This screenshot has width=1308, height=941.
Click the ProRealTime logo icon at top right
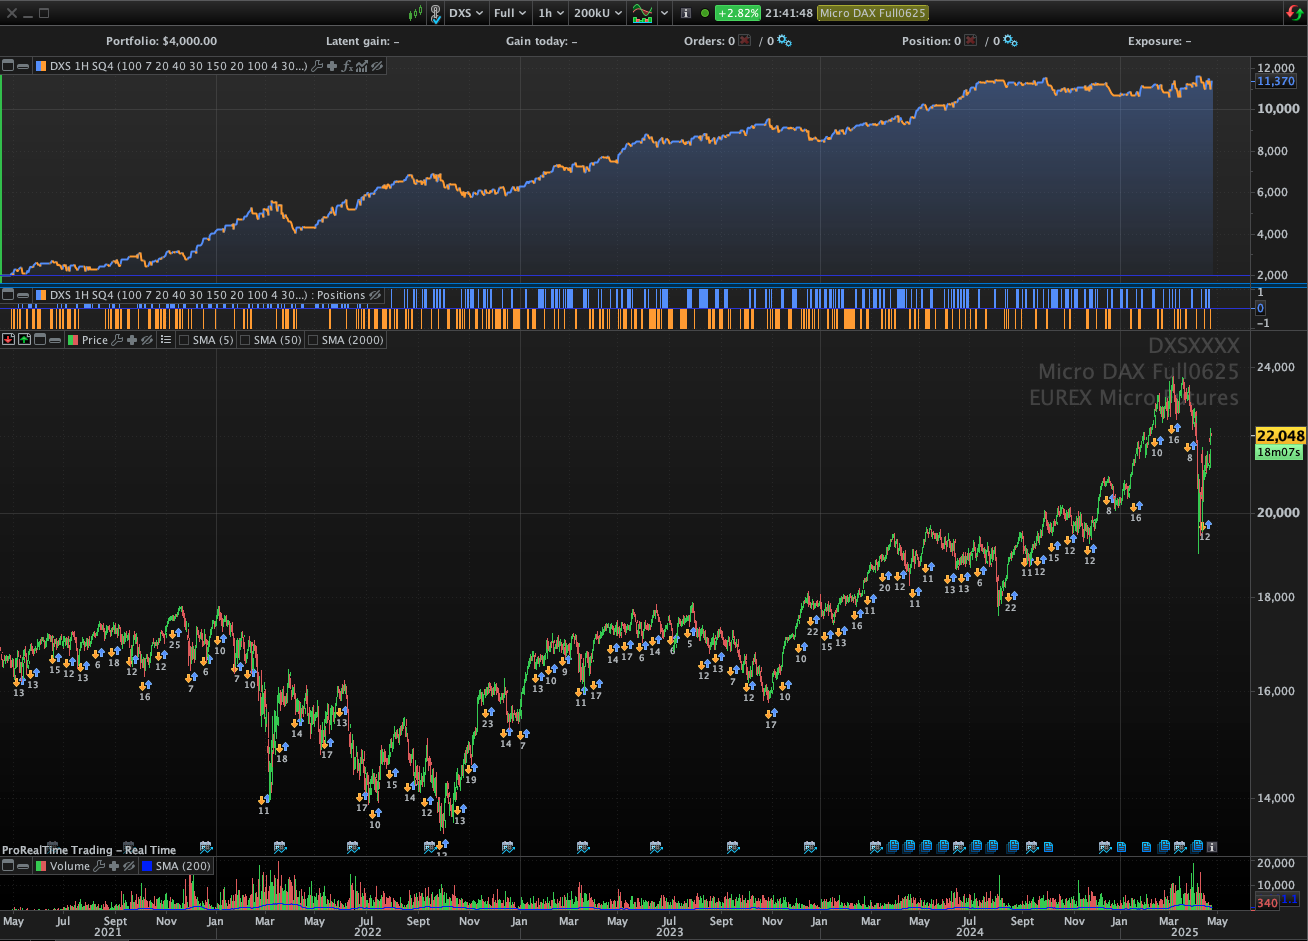click(x=1294, y=13)
